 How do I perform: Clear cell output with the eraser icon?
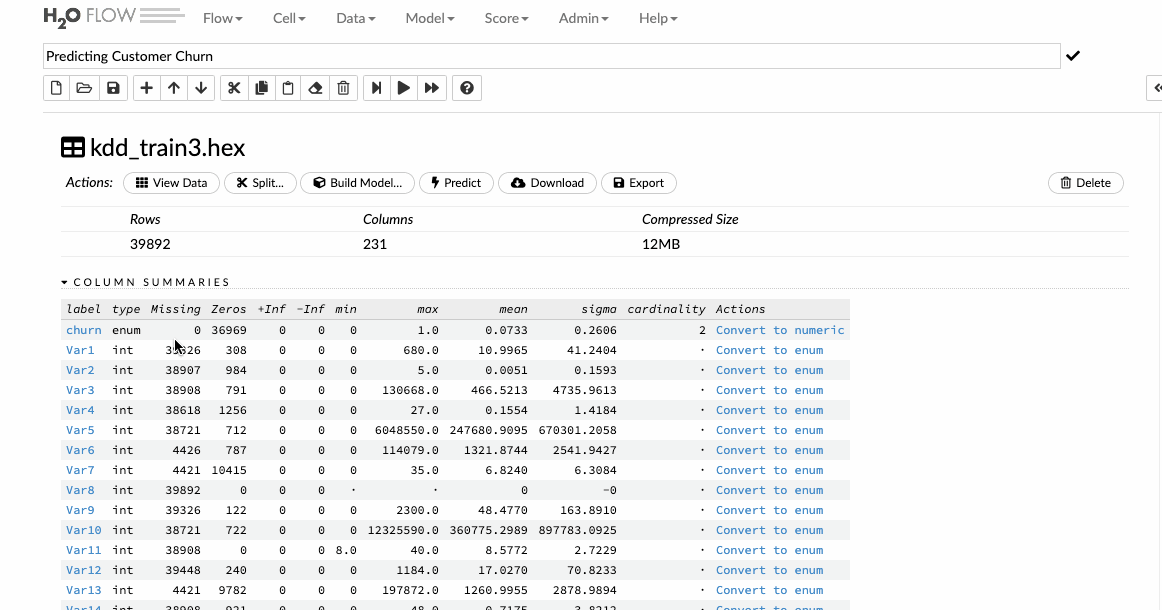[x=316, y=88]
